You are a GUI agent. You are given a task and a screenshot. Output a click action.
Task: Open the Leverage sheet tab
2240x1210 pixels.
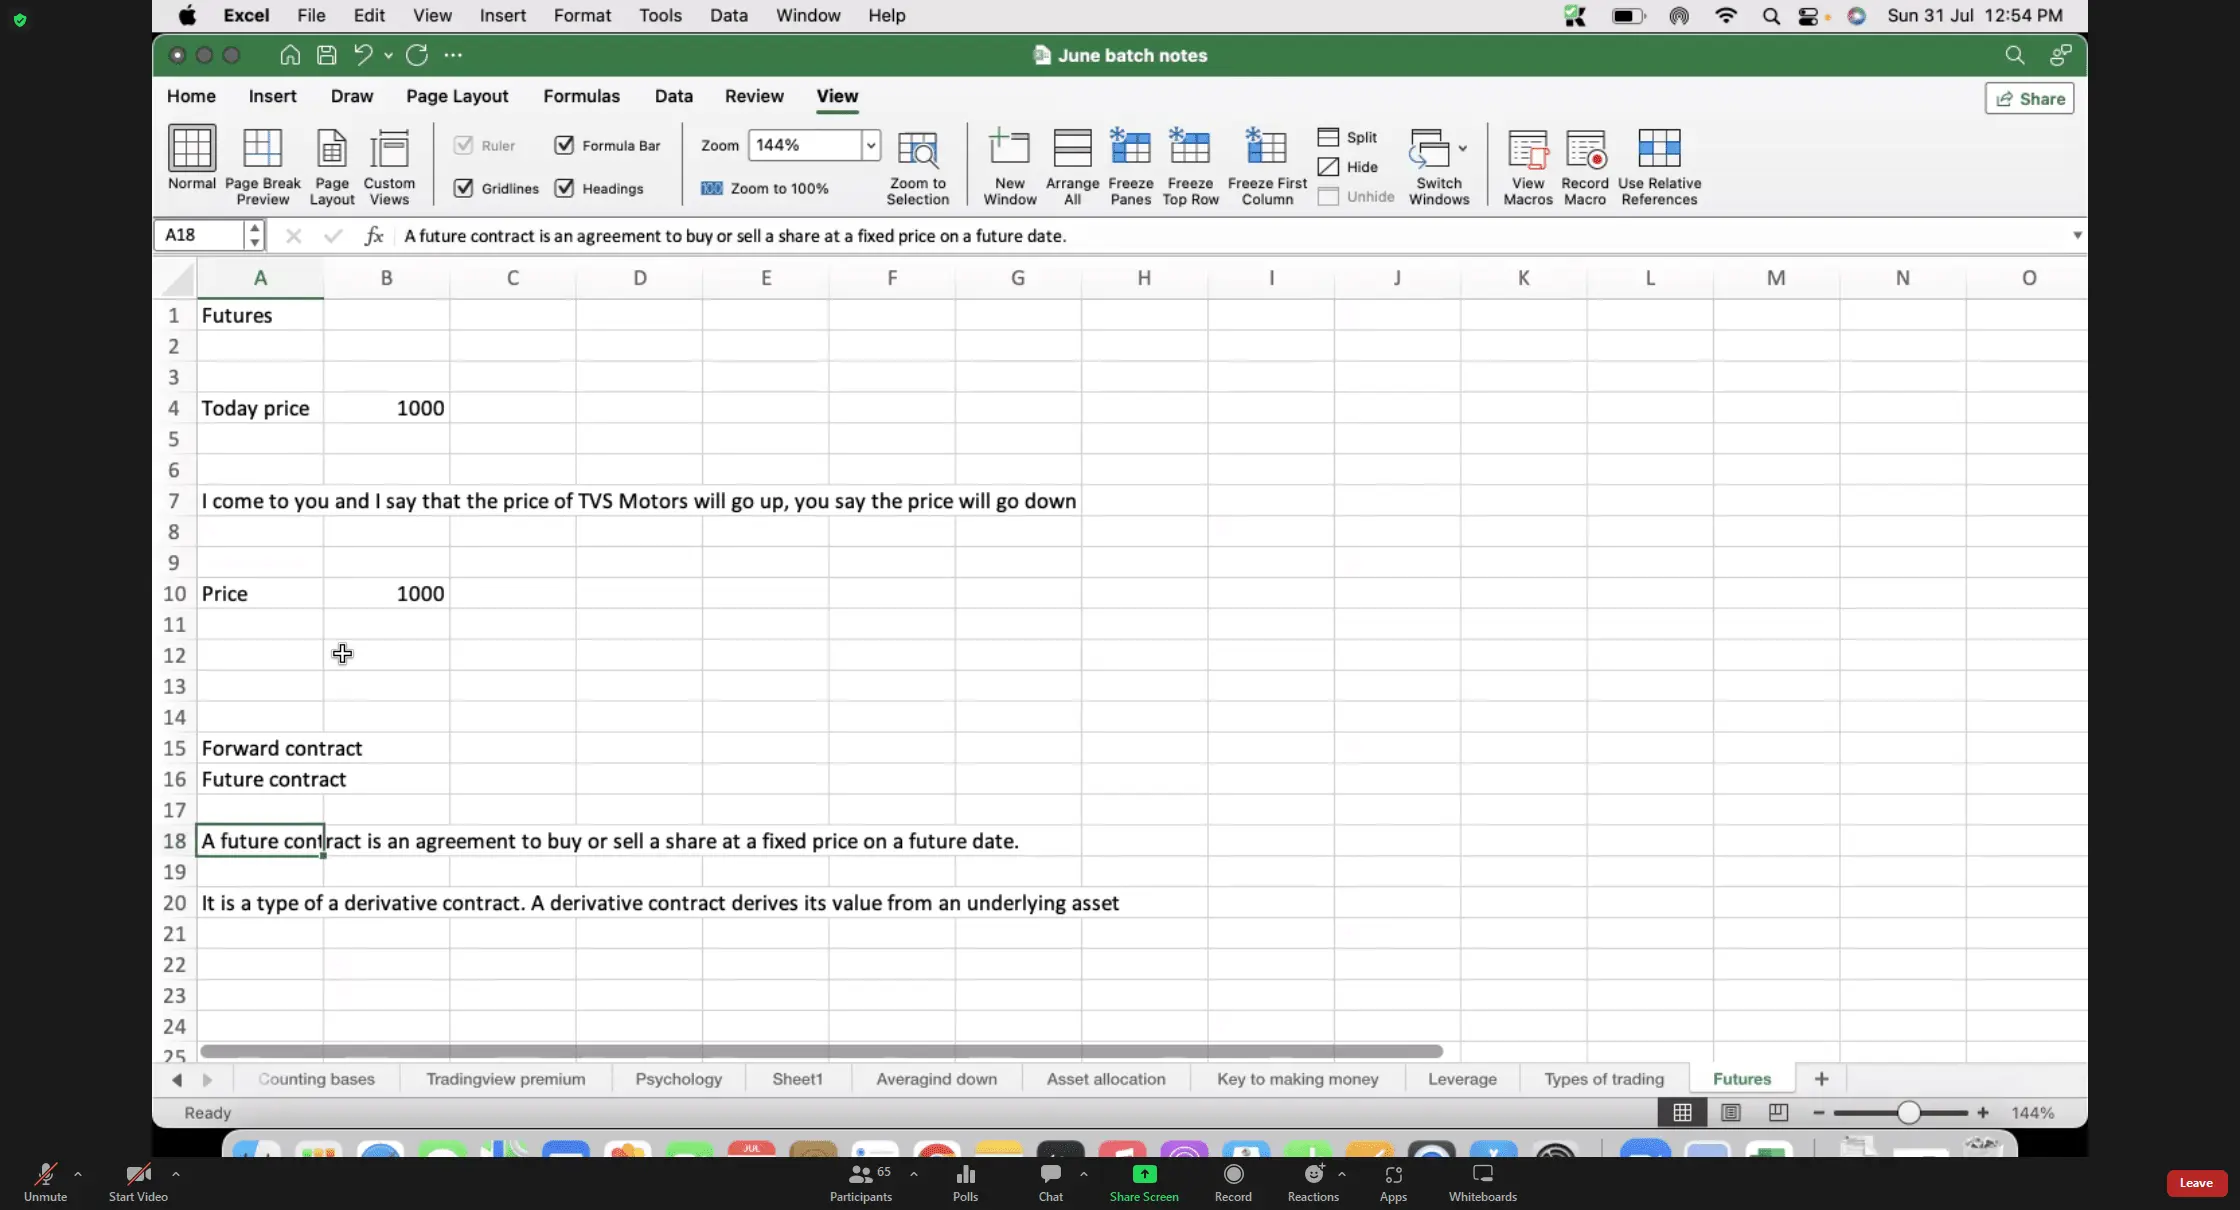pos(1461,1079)
